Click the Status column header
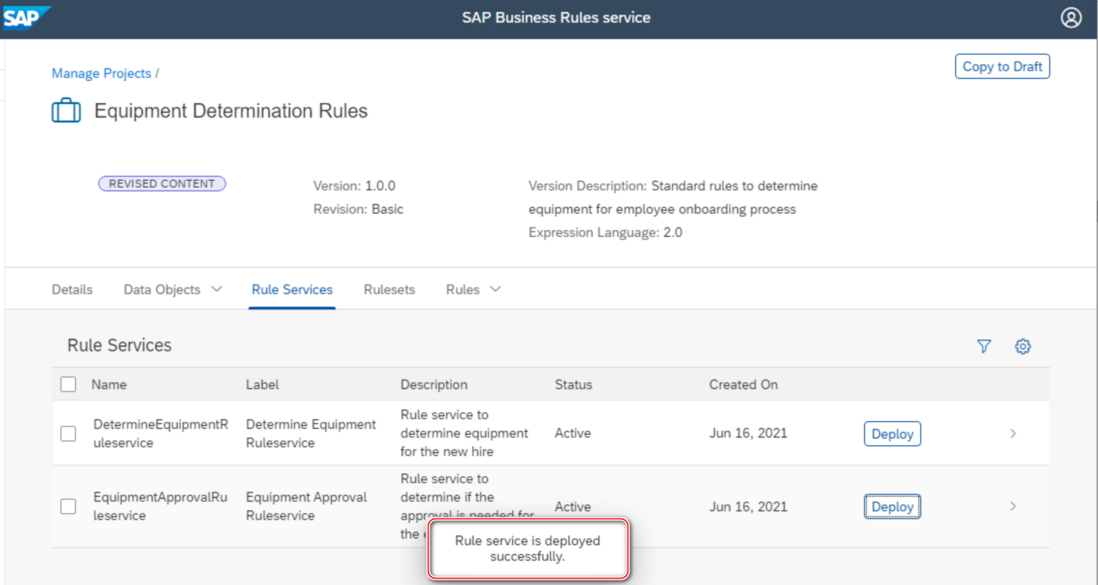1098x585 pixels. pyautogui.click(x=574, y=385)
